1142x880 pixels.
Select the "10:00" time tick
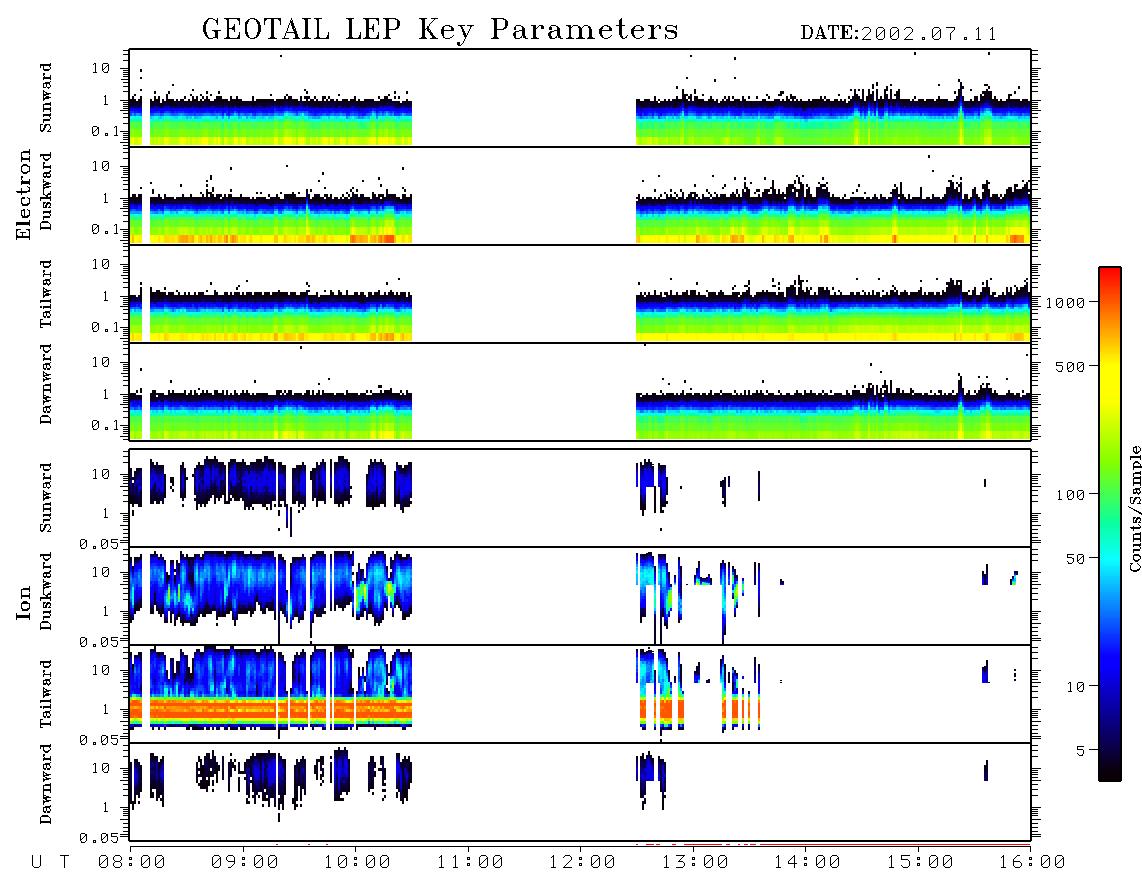(358, 863)
